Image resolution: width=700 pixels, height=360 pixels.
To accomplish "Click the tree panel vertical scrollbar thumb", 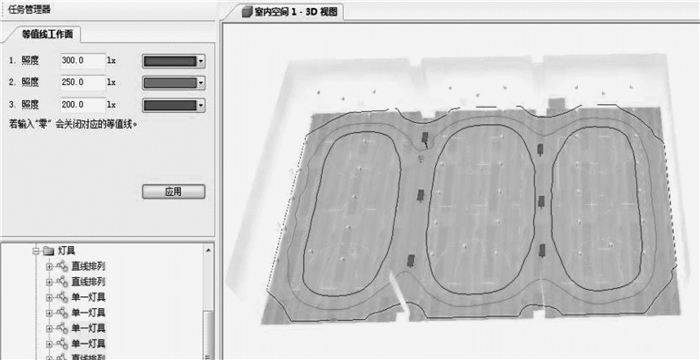I will tap(208, 335).
